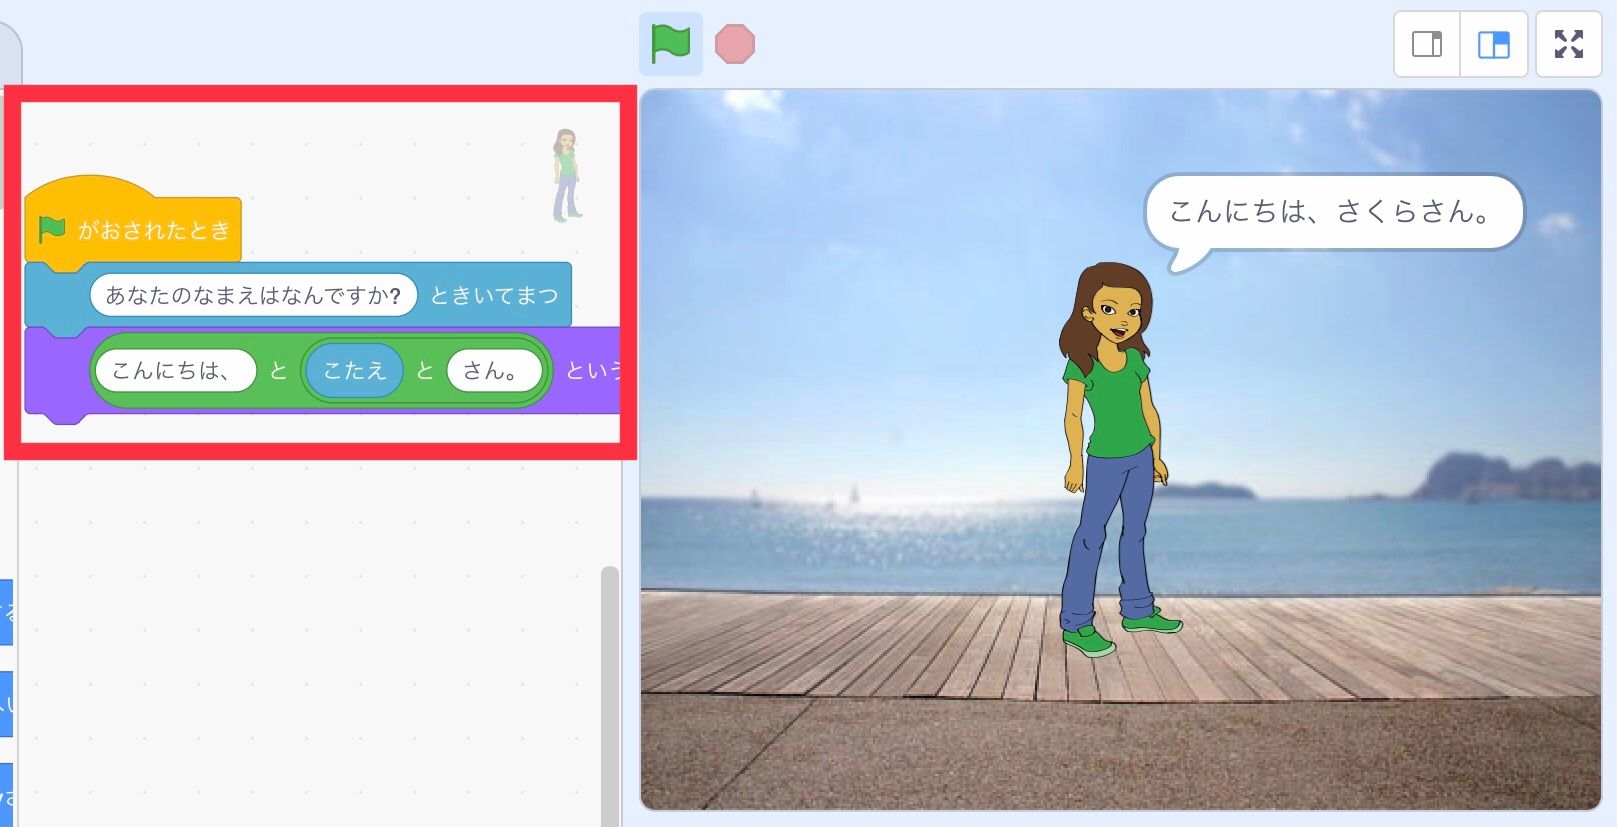The height and width of the screenshot is (827, 1617).
Task: Edit the さん。 text field
Action: pyautogui.click(x=494, y=371)
